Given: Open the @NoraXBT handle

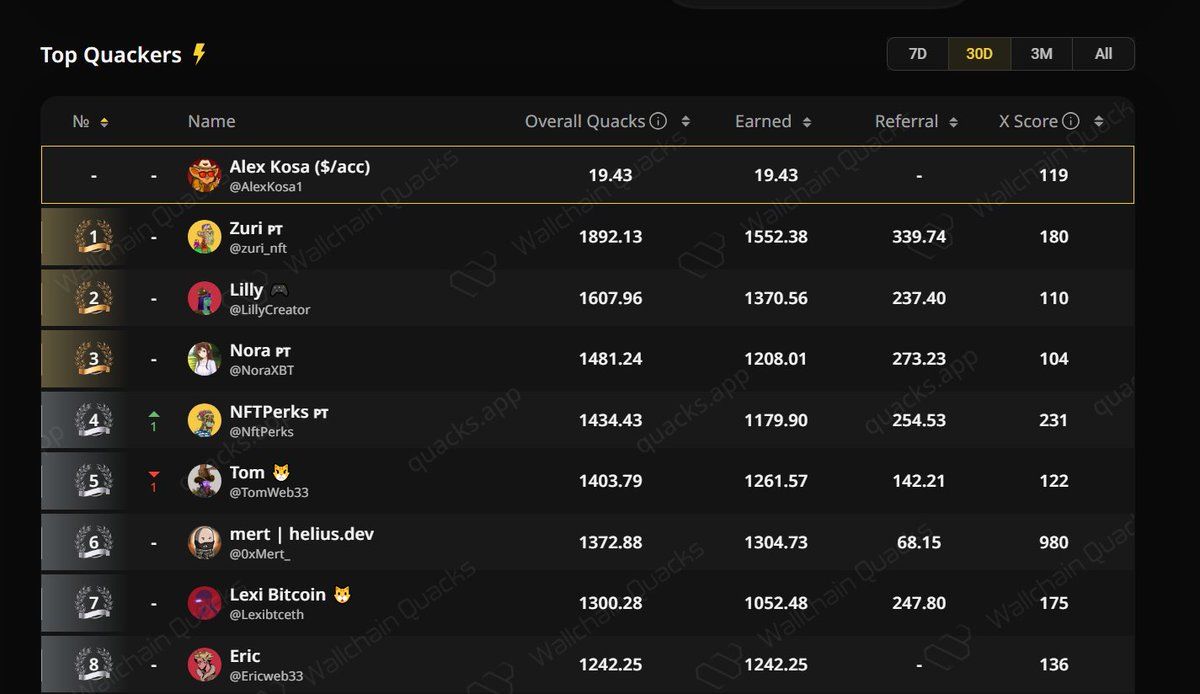Looking at the screenshot, I should pos(262,370).
